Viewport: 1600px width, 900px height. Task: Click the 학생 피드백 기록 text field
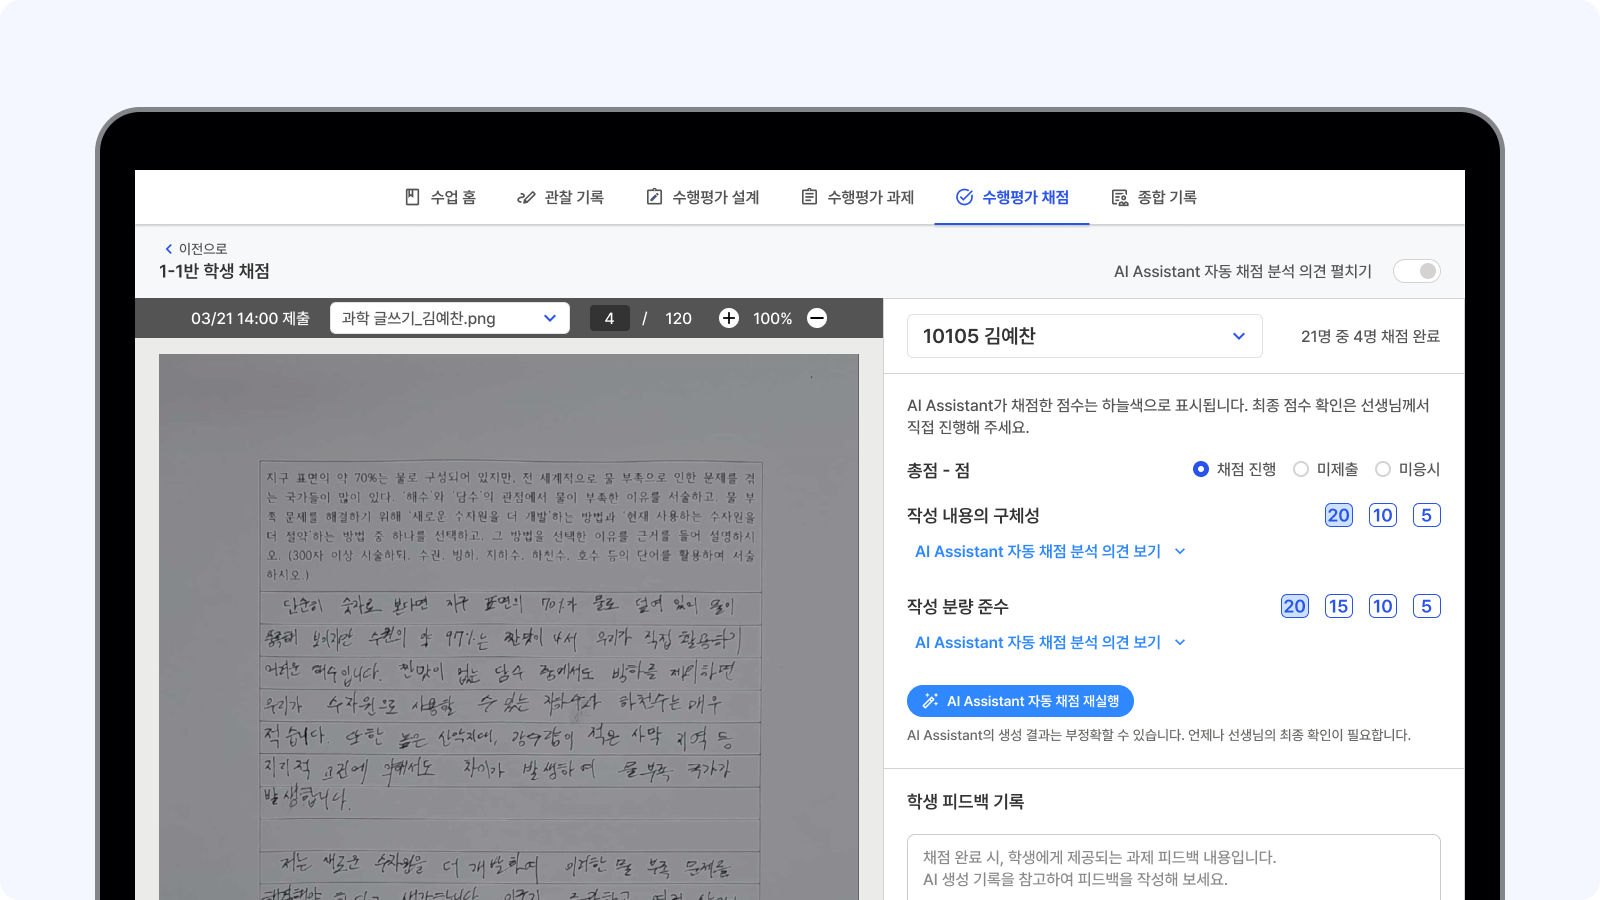point(1173,867)
